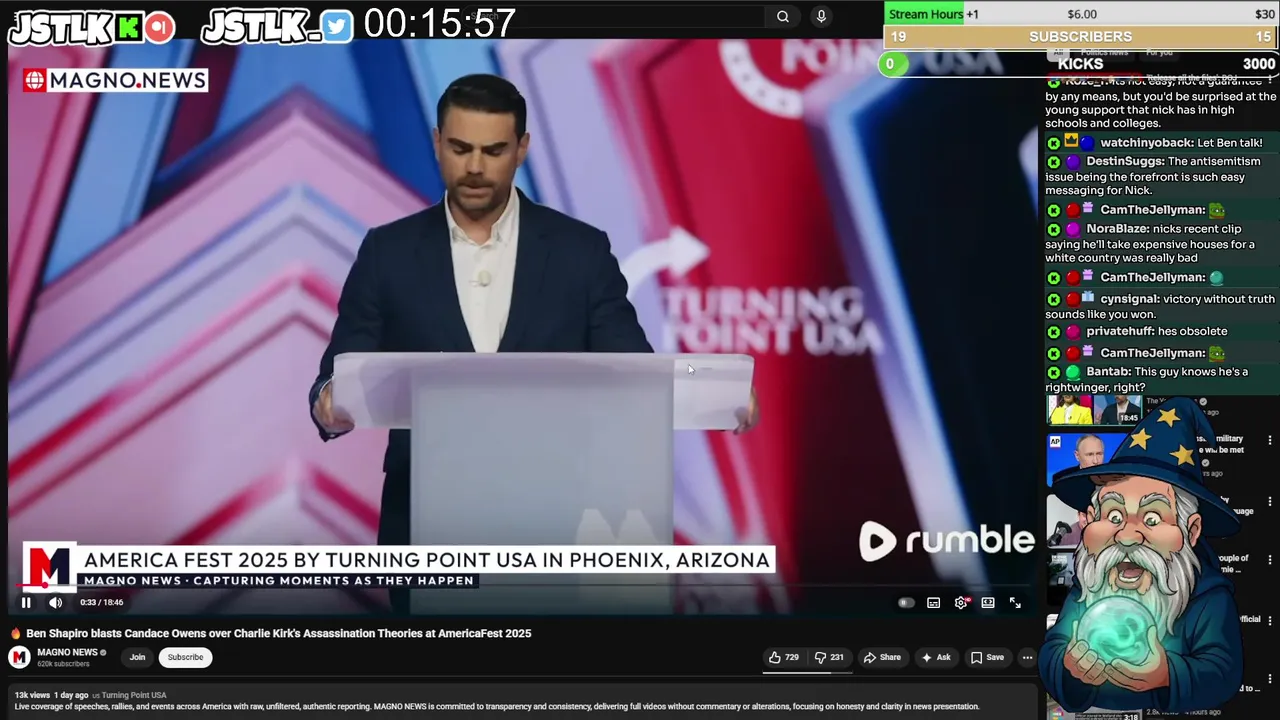Screen dimensions: 1280x720
Task: Toggle the autoplay switch
Action: 906,603
